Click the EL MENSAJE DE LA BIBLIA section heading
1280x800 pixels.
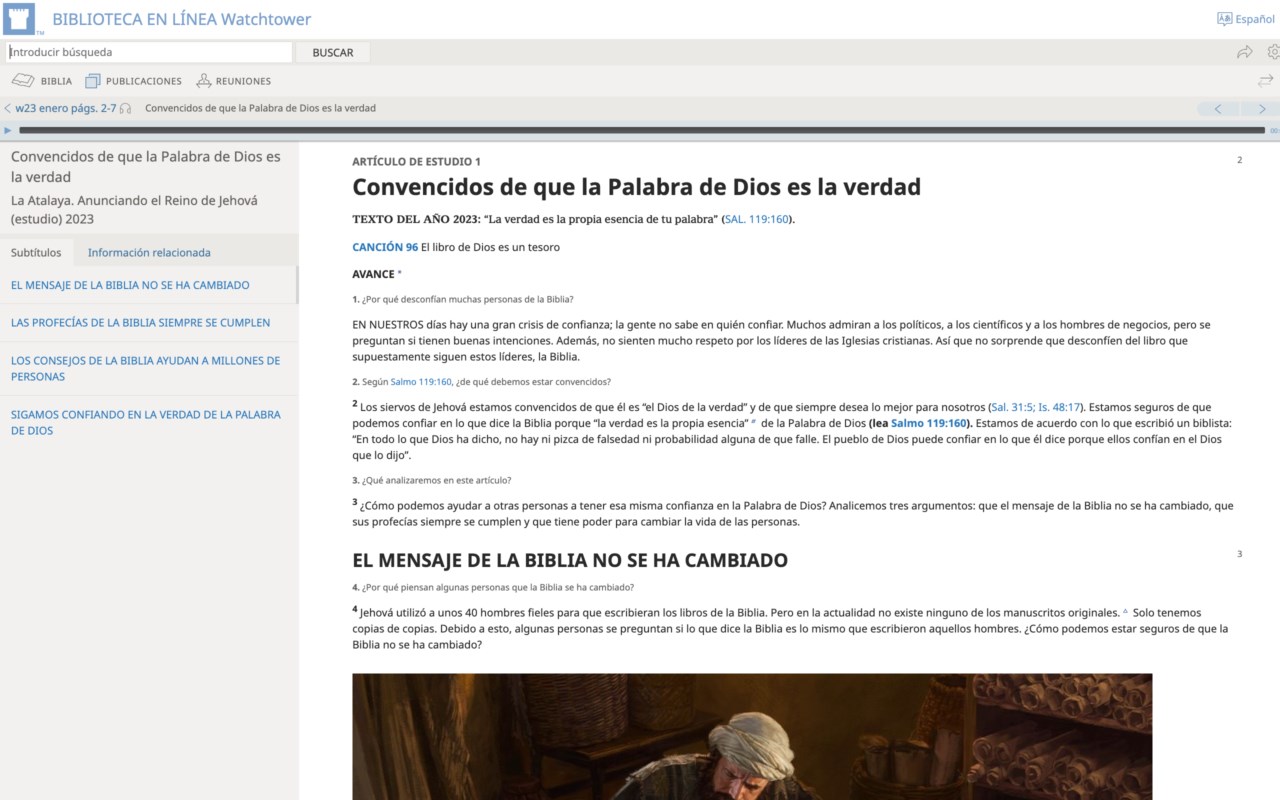click(x=570, y=560)
